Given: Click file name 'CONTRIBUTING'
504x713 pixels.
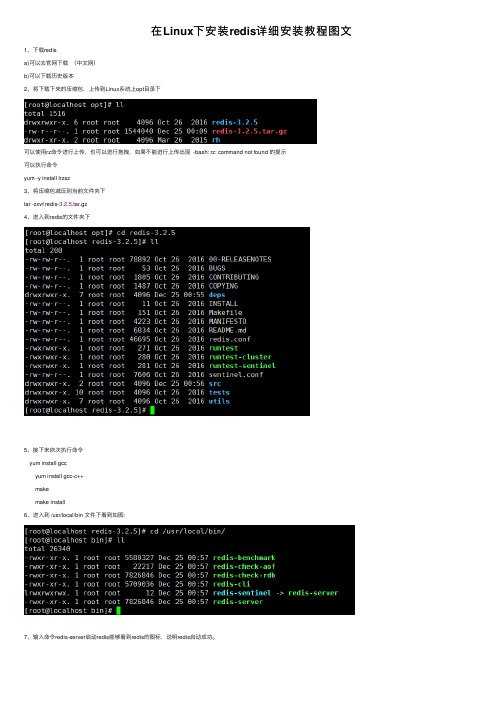Looking at the screenshot, I should pos(234,277).
